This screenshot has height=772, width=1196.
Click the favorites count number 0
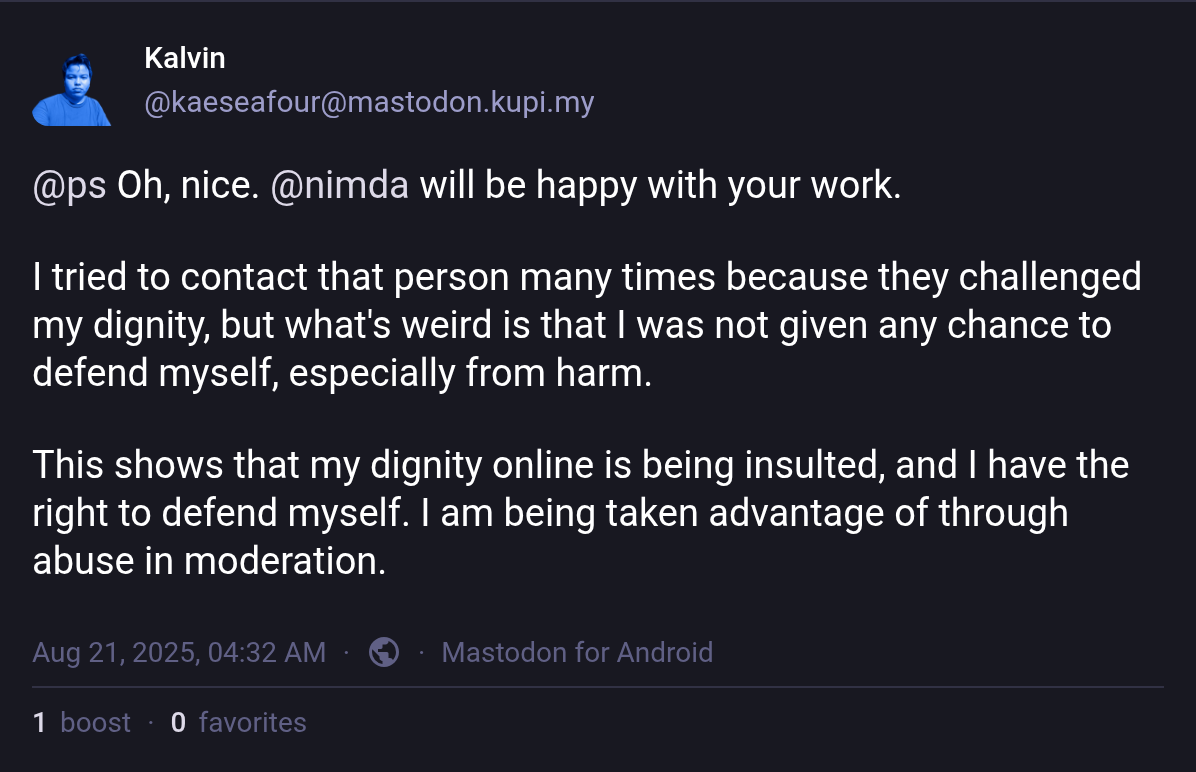[178, 722]
